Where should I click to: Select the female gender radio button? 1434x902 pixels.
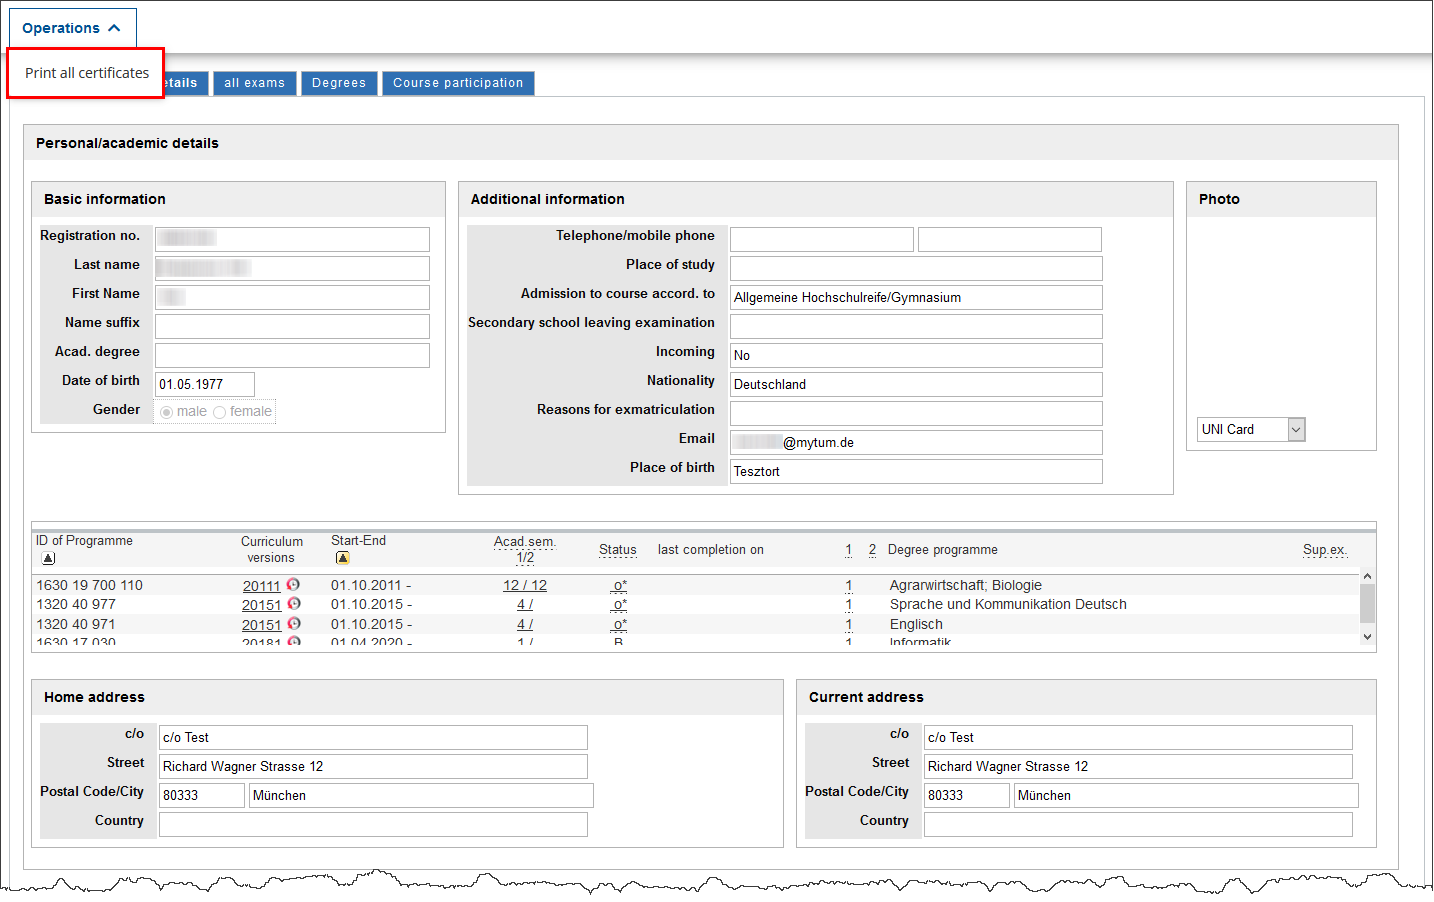(220, 412)
